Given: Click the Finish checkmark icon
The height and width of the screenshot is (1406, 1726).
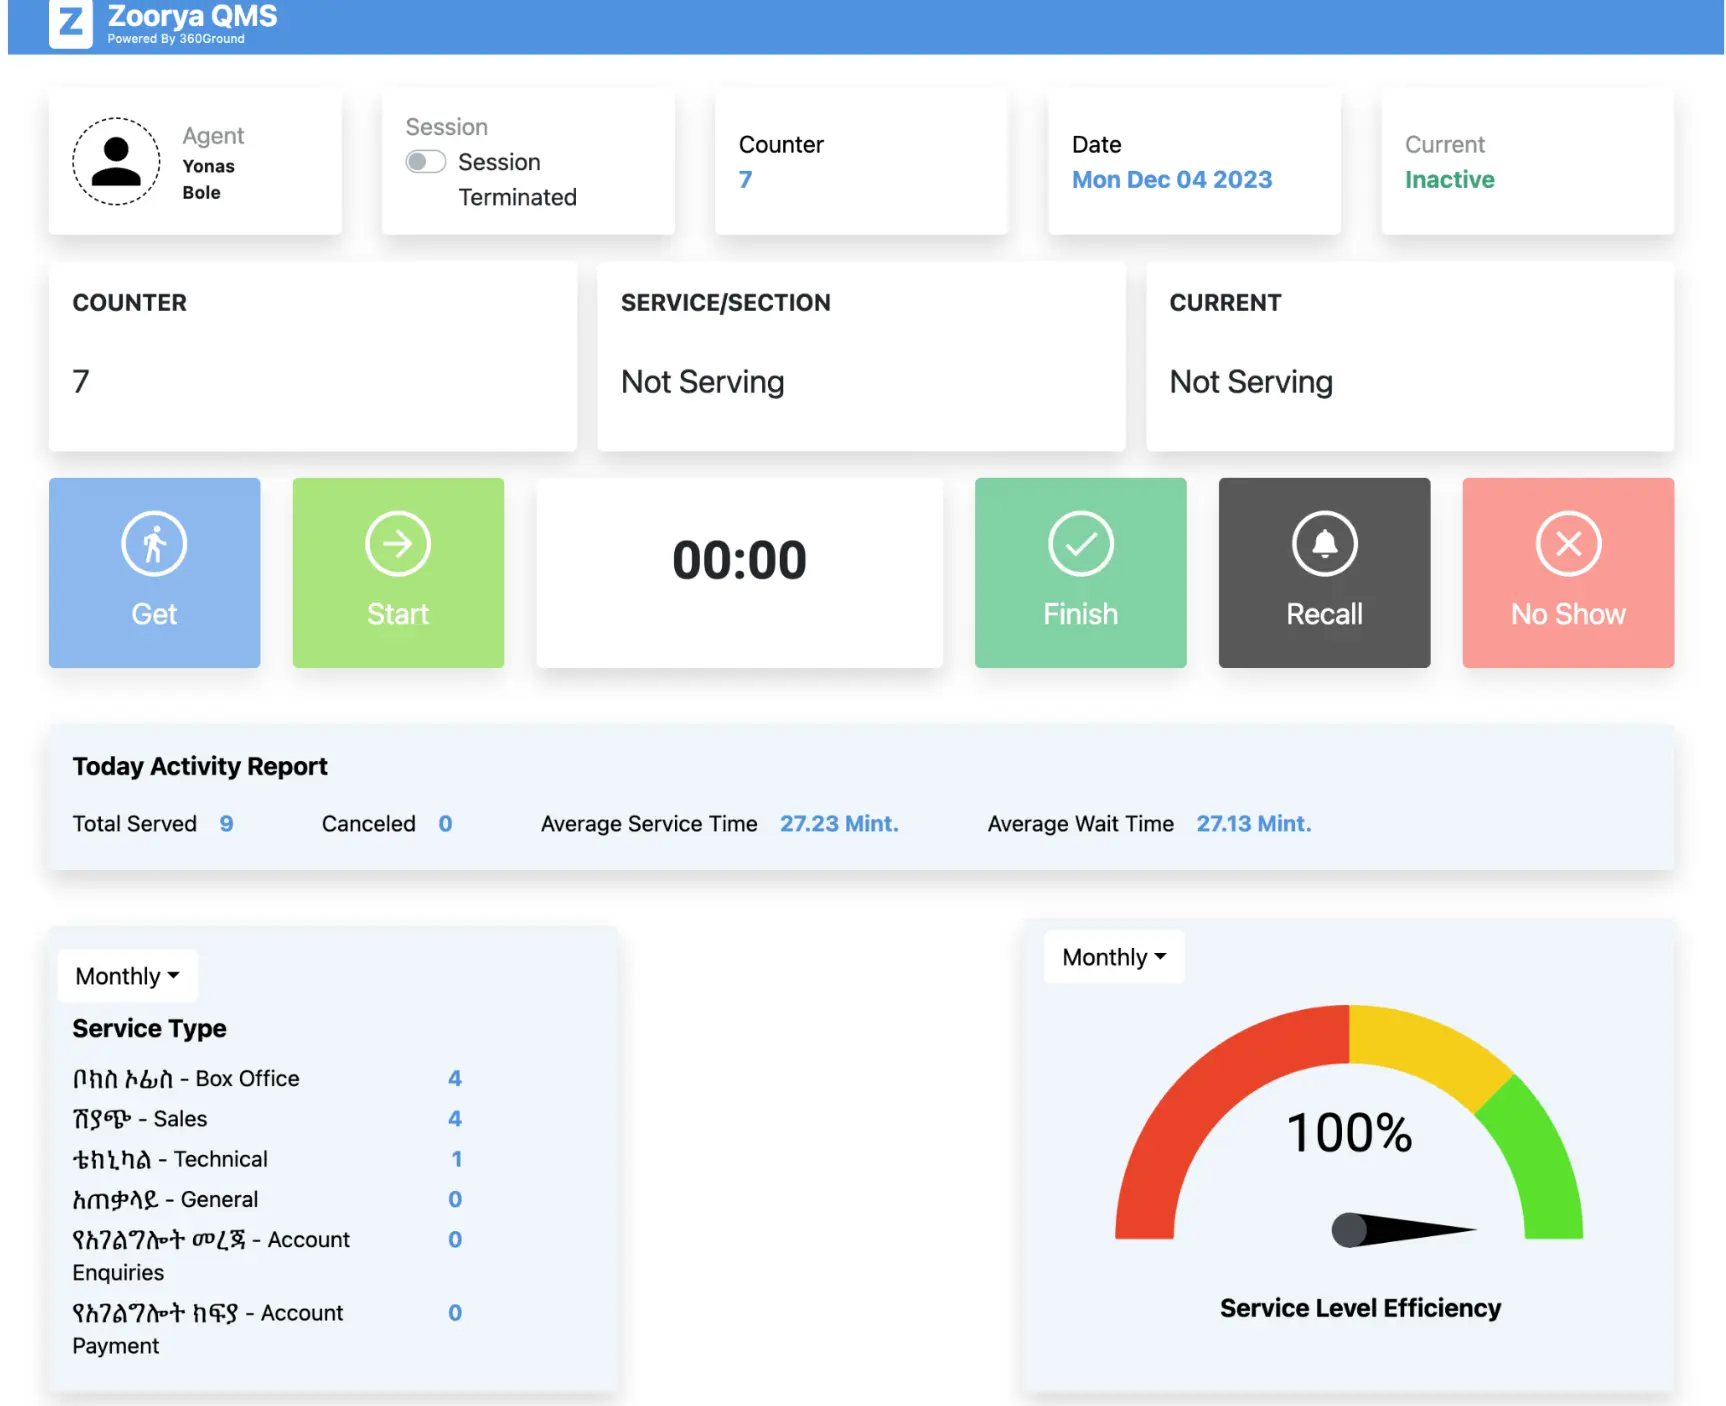Looking at the screenshot, I should [1080, 545].
